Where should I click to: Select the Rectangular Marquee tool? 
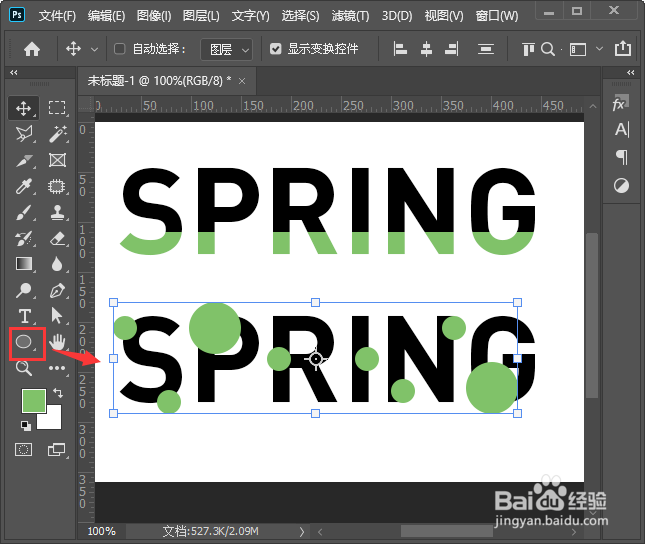[x=57, y=108]
